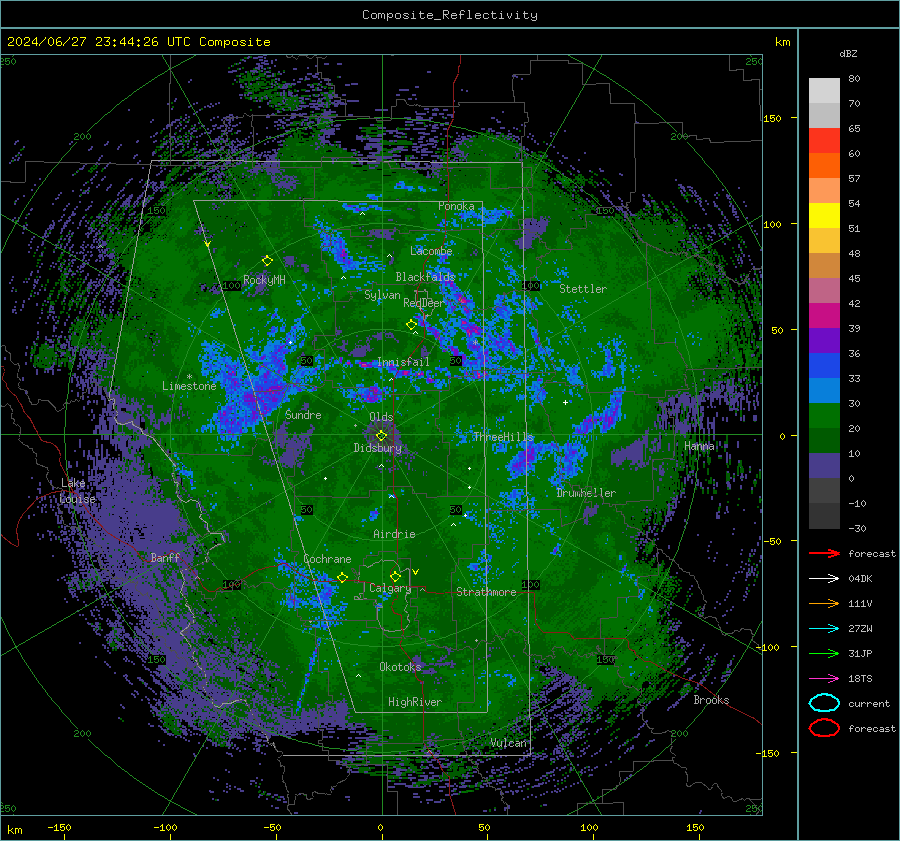Click the red forecast arrow in legend
900x841 pixels.
point(824,553)
